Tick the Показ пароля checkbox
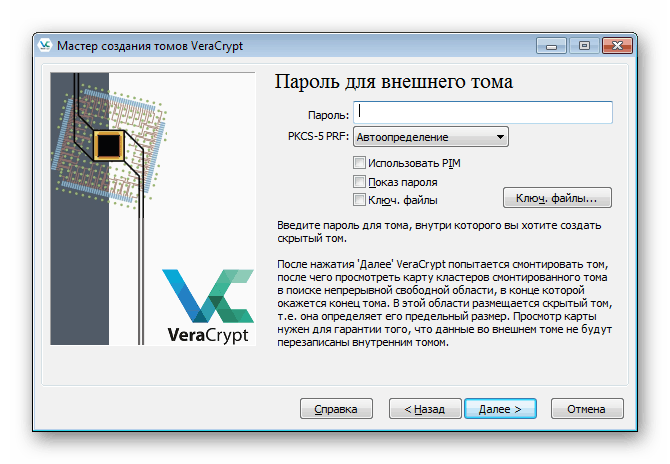670x464 pixels. click(359, 182)
